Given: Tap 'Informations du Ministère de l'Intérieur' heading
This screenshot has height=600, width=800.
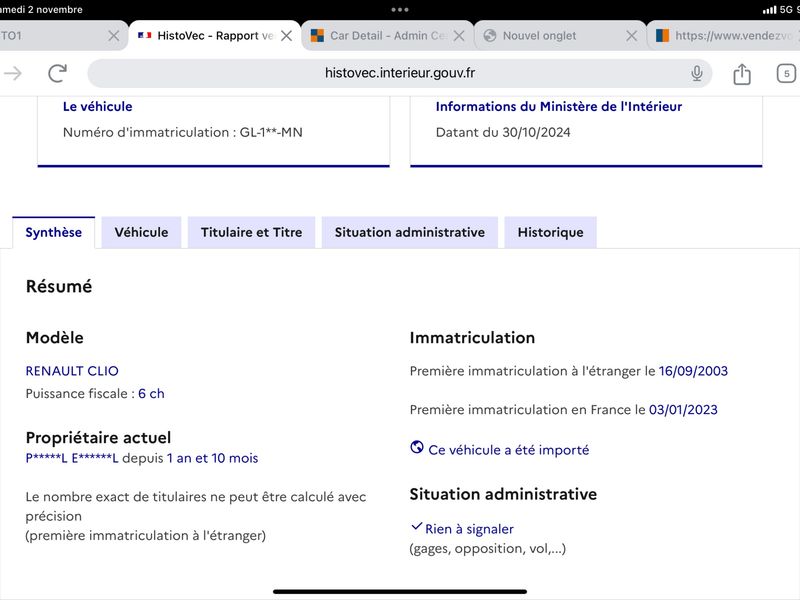Looking at the screenshot, I should [x=559, y=106].
